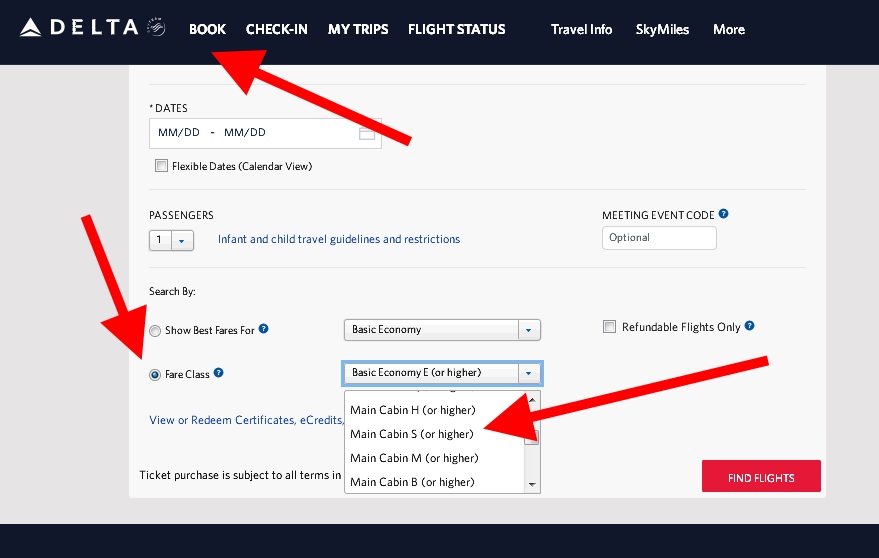Click the Delta logo
Viewport: 879px width, 558px height.
click(92, 27)
